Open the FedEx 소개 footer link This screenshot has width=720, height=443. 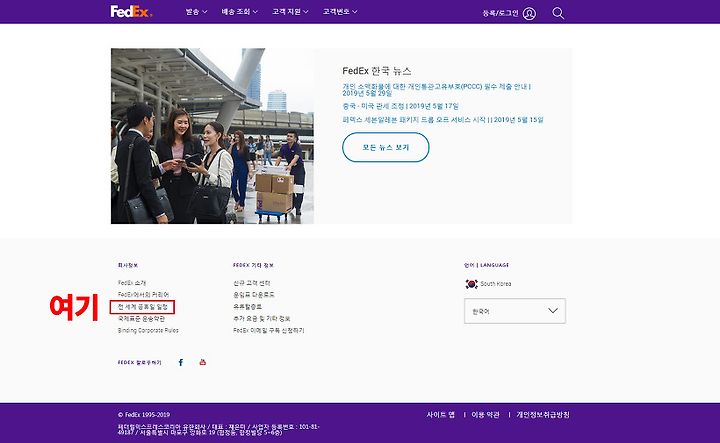pyautogui.click(x=132, y=283)
